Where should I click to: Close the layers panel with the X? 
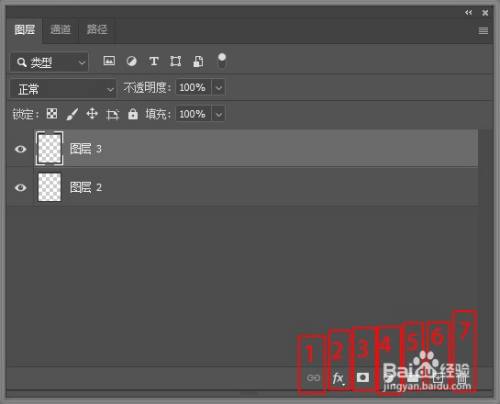485,13
